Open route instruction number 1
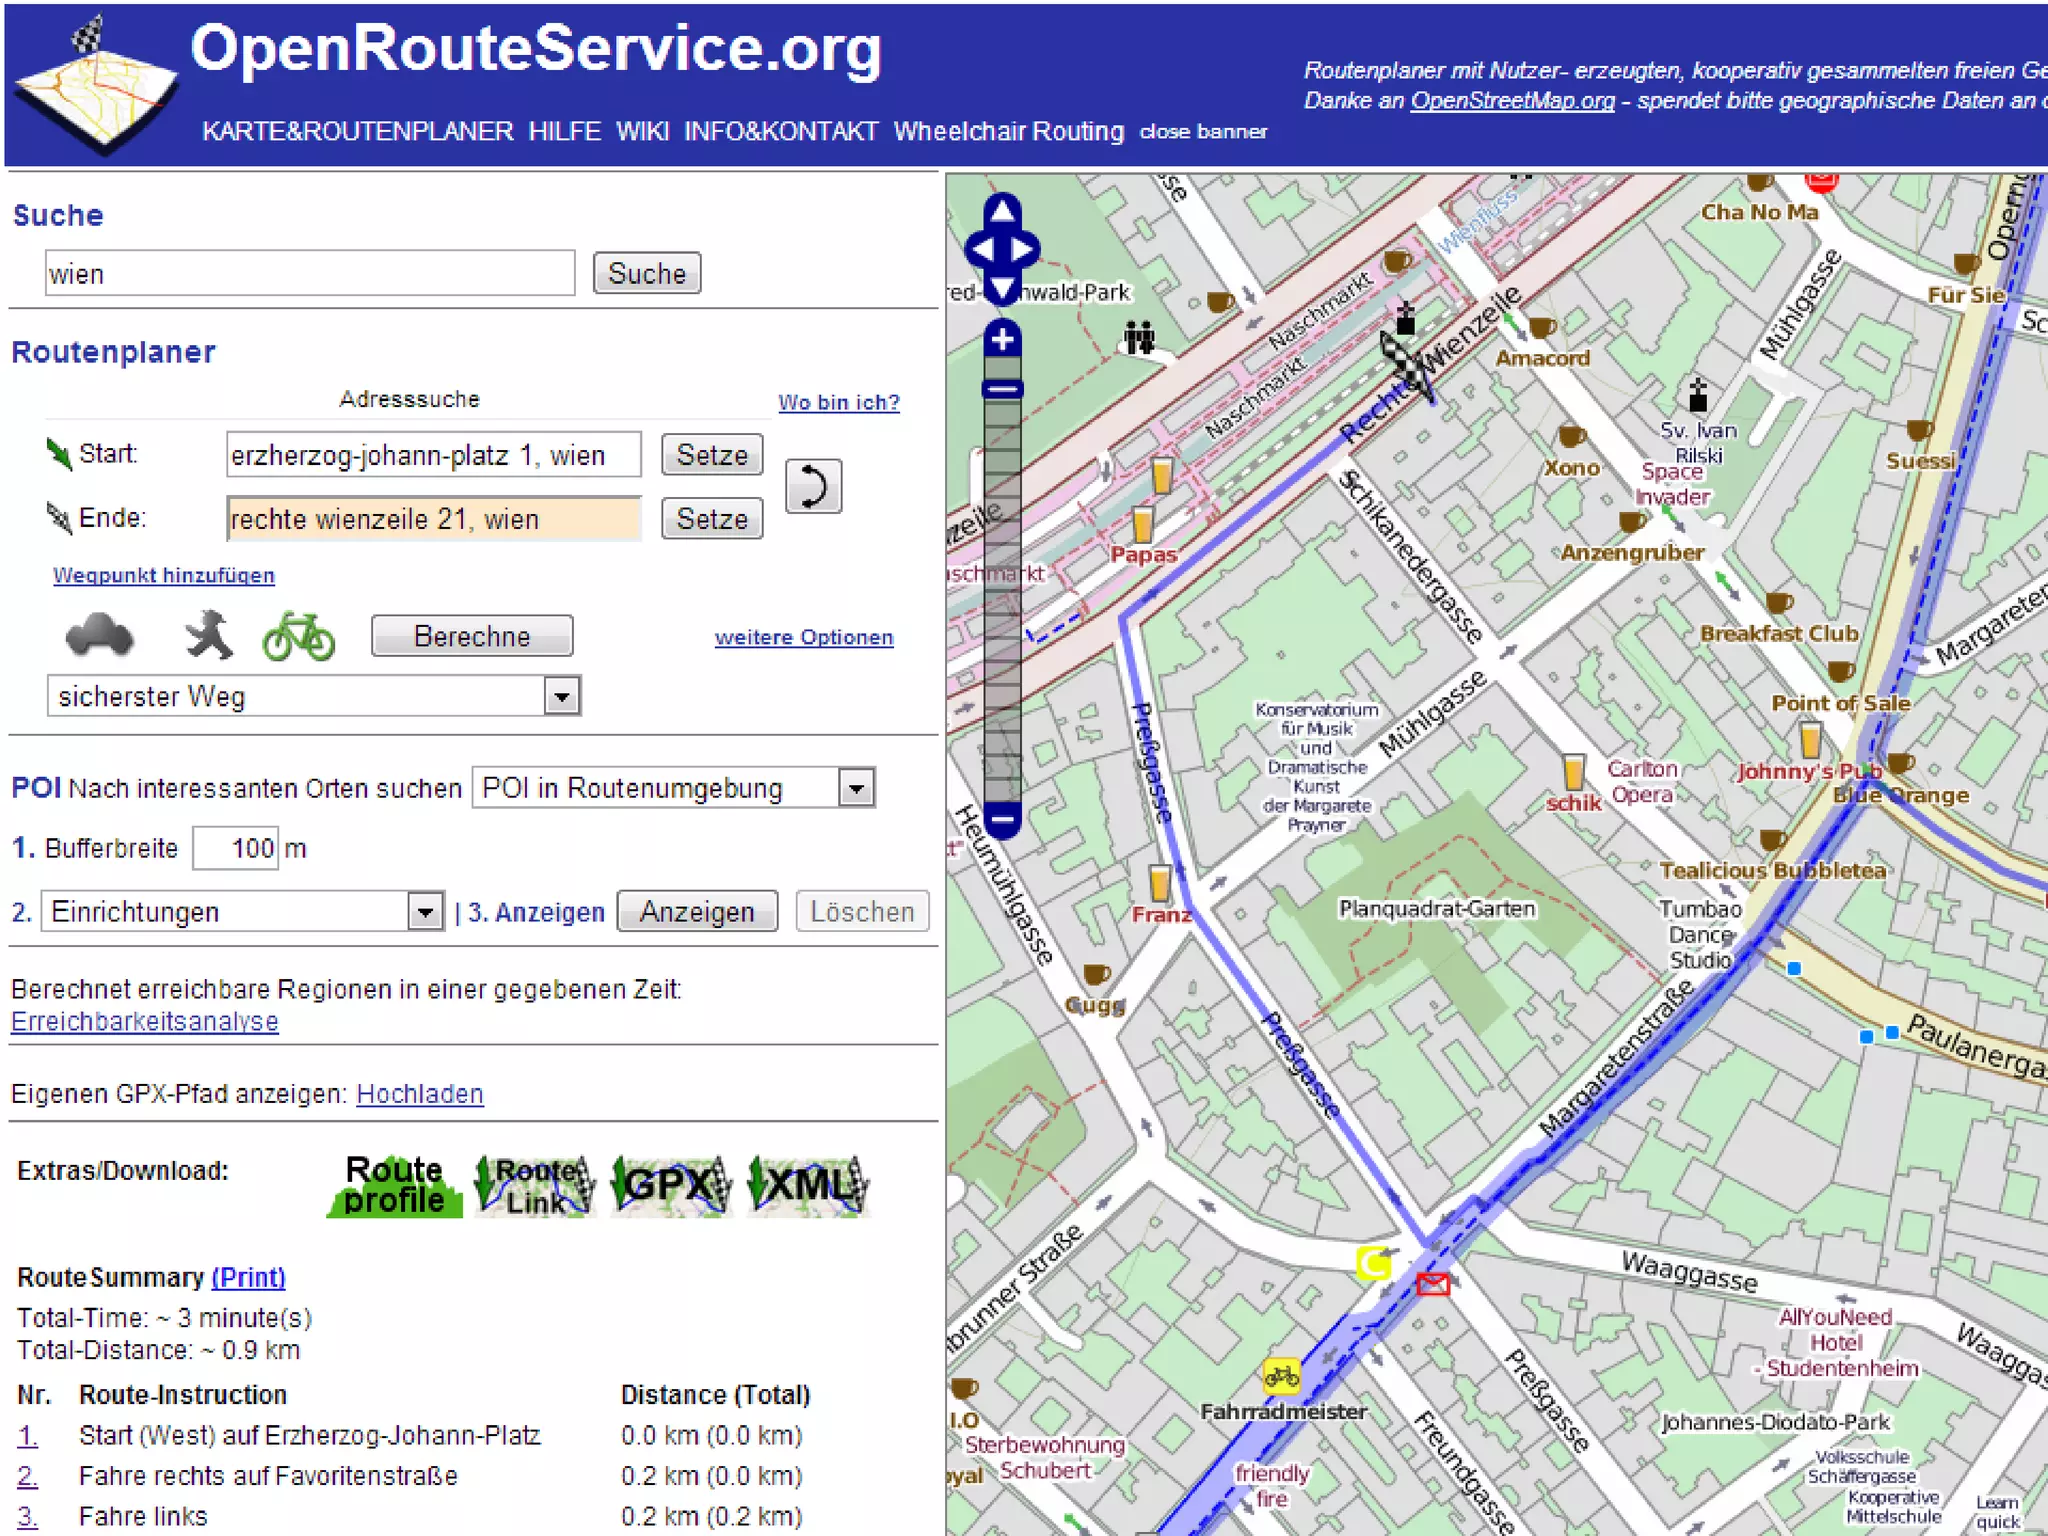2048x1536 pixels. click(28, 1436)
